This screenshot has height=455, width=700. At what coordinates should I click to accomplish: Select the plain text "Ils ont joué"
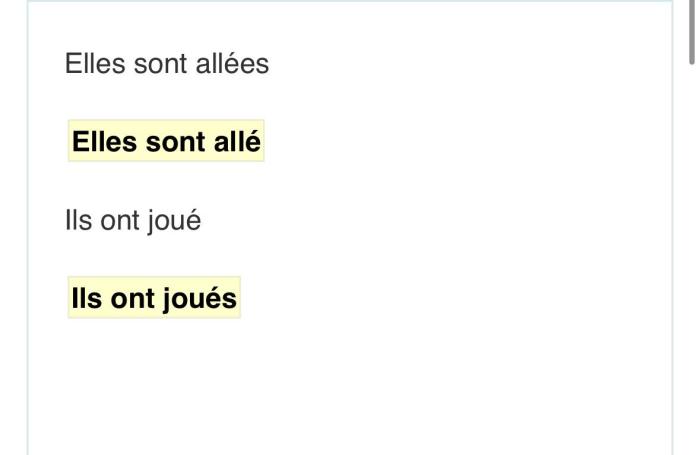133,220
